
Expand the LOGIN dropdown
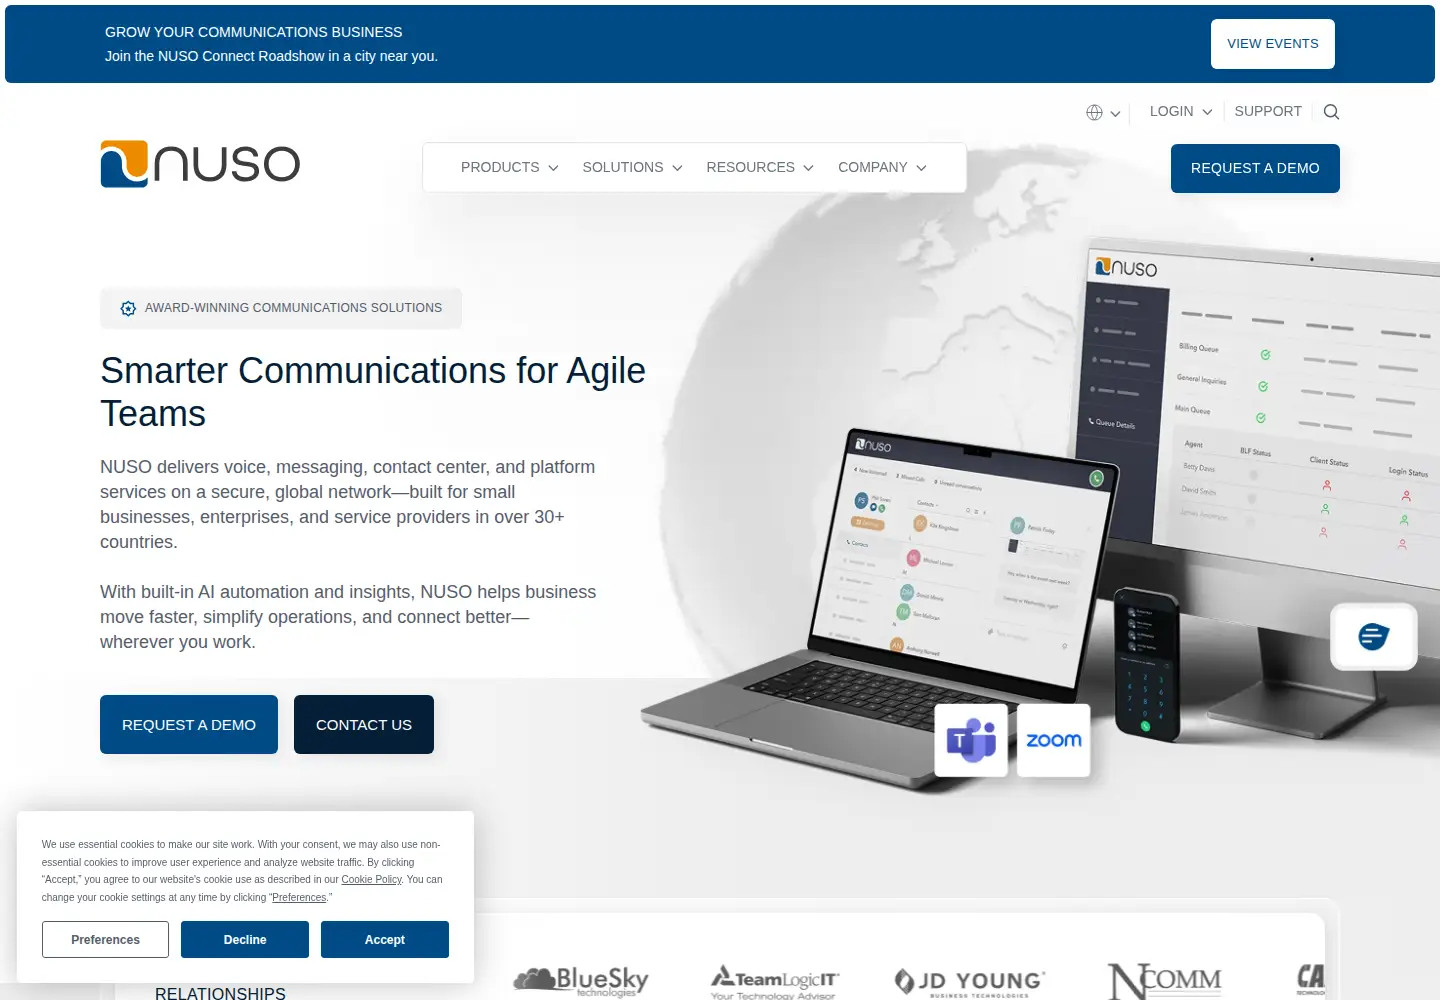pos(1181,111)
